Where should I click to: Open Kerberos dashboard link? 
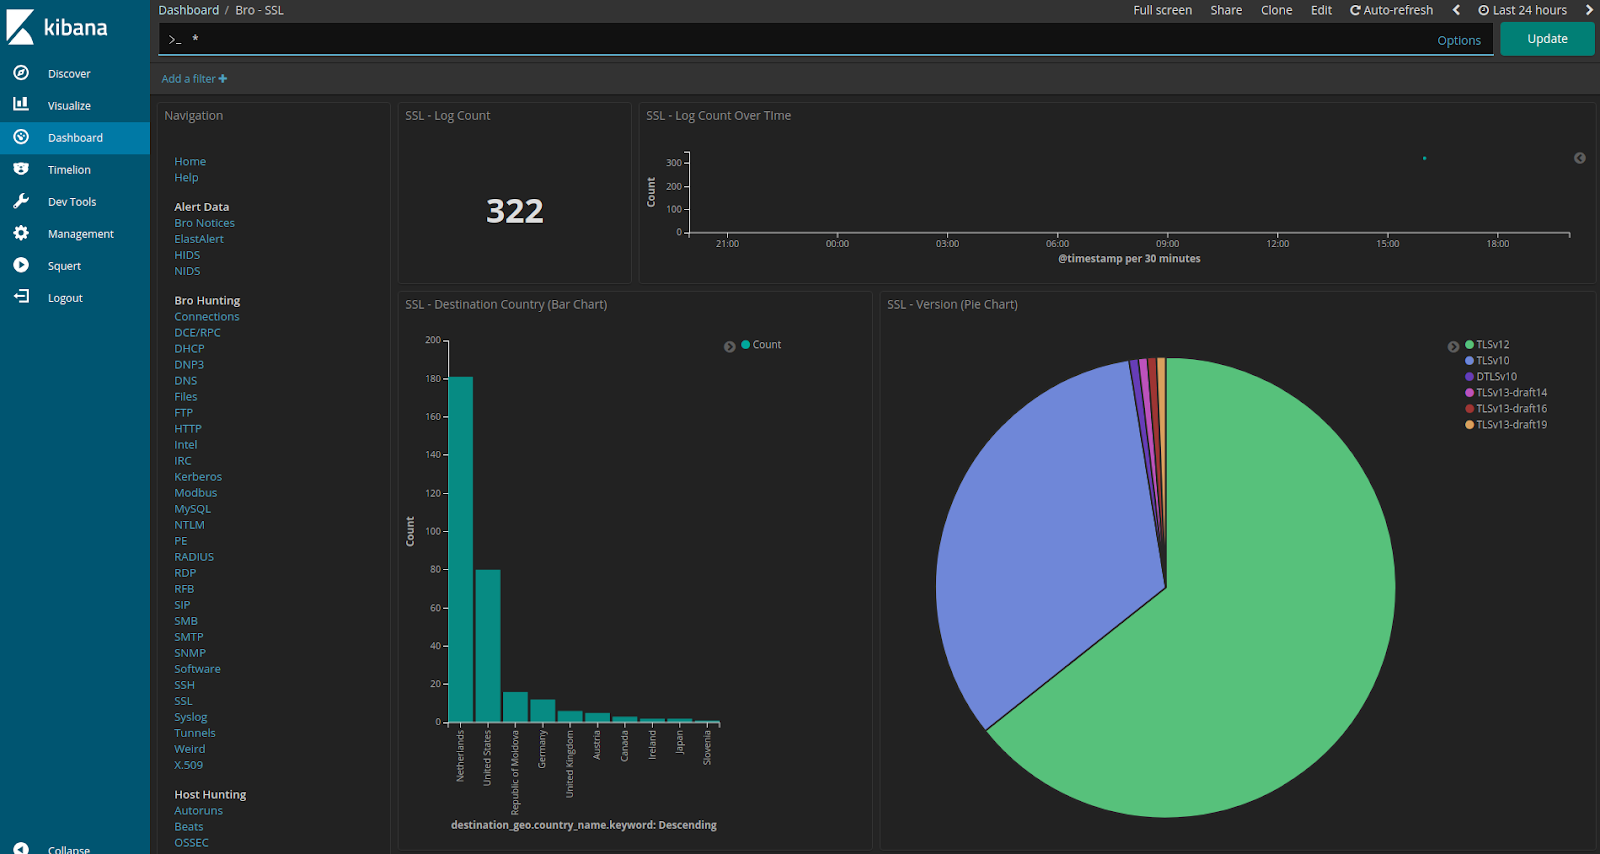(198, 477)
